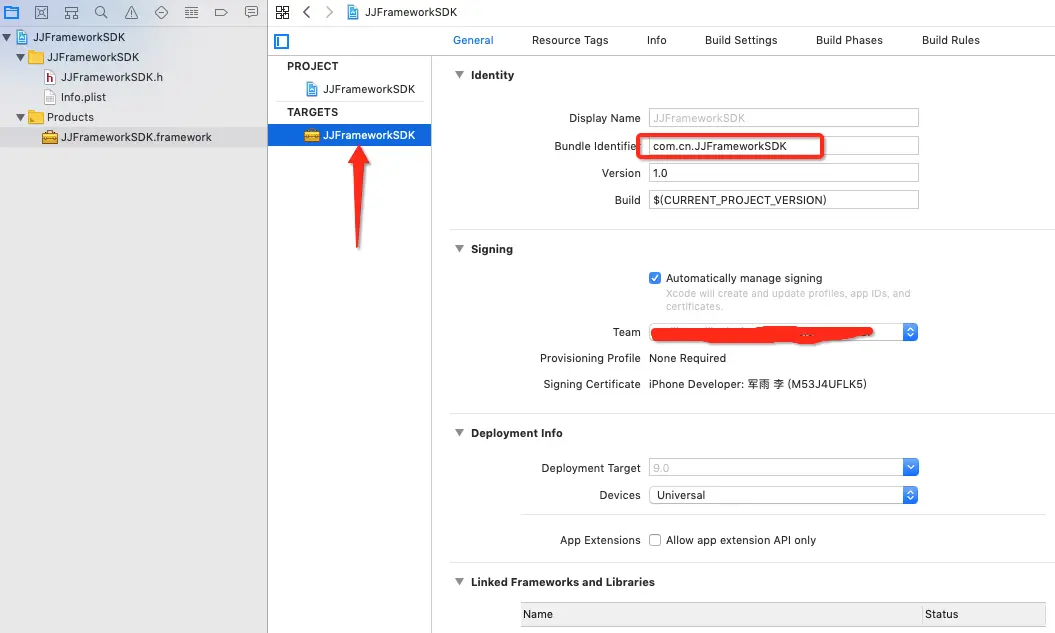Open the Report navigator speech-bubble icon
Viewport: 1055px width, 633px height.
point(251,12)
